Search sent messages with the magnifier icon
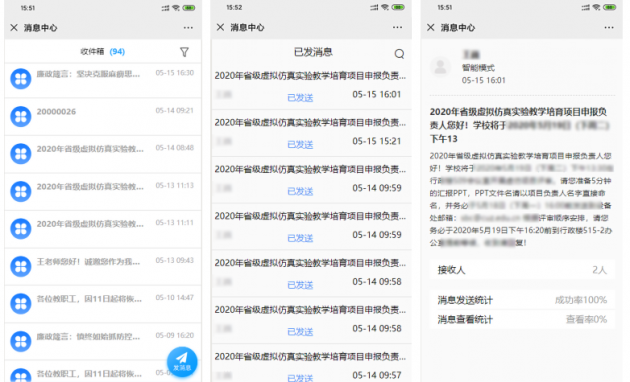Screen dimensions: 630x382 coord(399,54)
